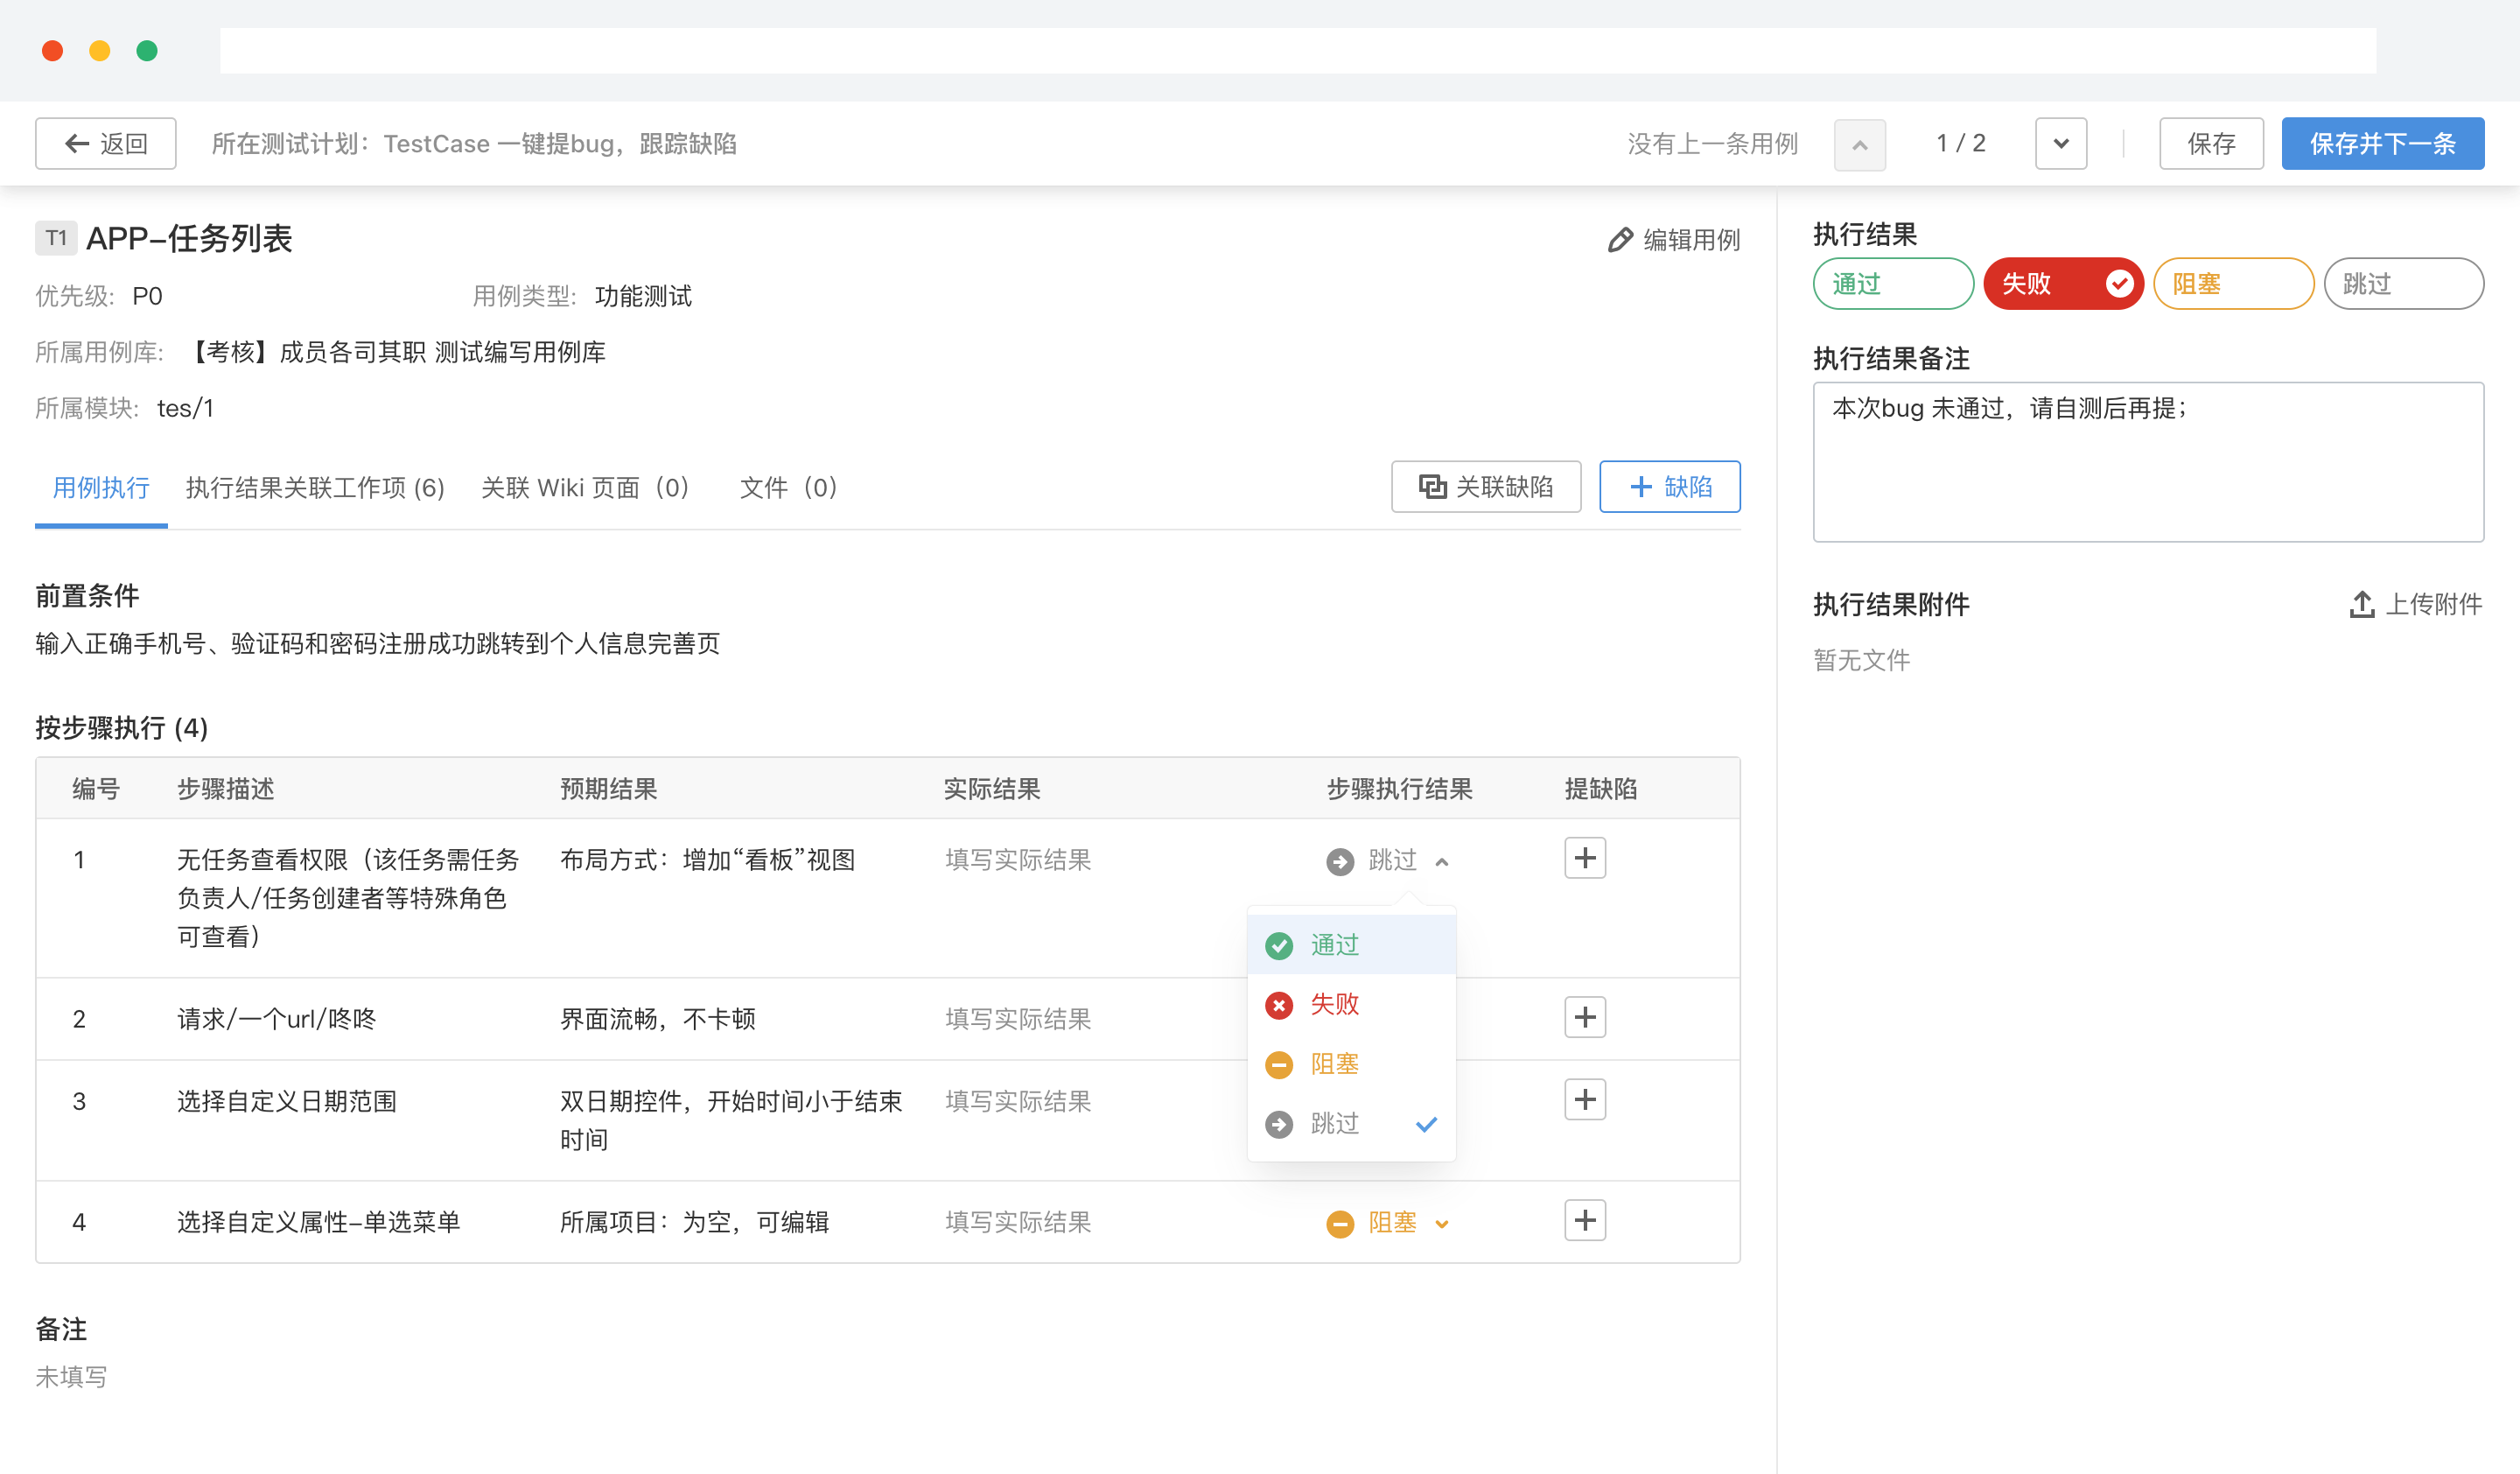This screenshot has height=1474, width=2520.
Task: Click the 编辑用例 pencil icon
Action: [1621, 239]
